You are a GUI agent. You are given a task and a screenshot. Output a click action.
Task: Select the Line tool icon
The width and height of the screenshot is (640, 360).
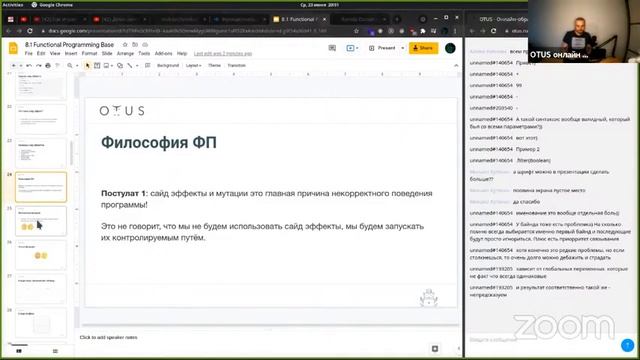click(130, 65)
